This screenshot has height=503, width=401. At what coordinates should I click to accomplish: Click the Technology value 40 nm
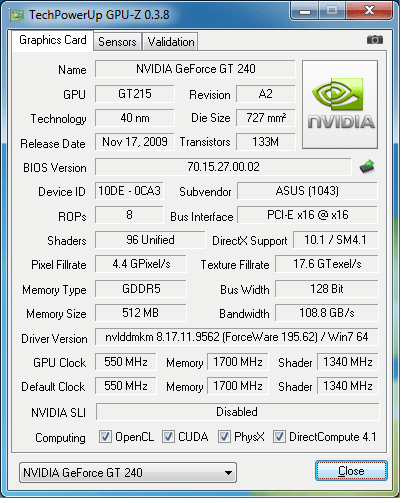tap(135, 118)
